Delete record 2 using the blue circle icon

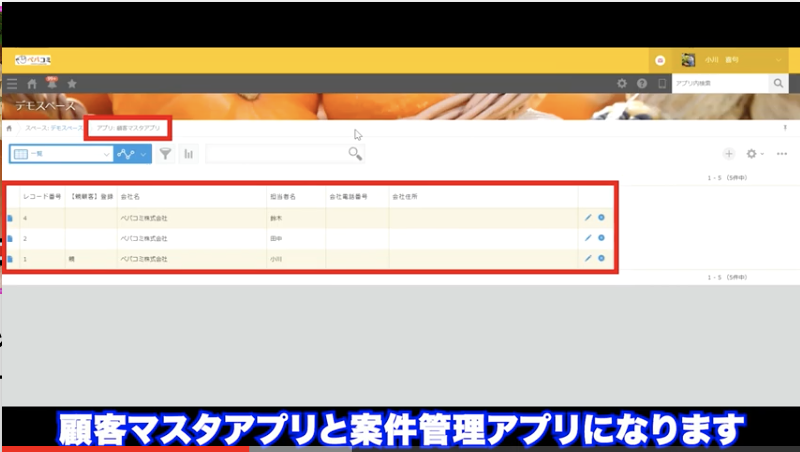pyautogui.click(x=601, y=238)
